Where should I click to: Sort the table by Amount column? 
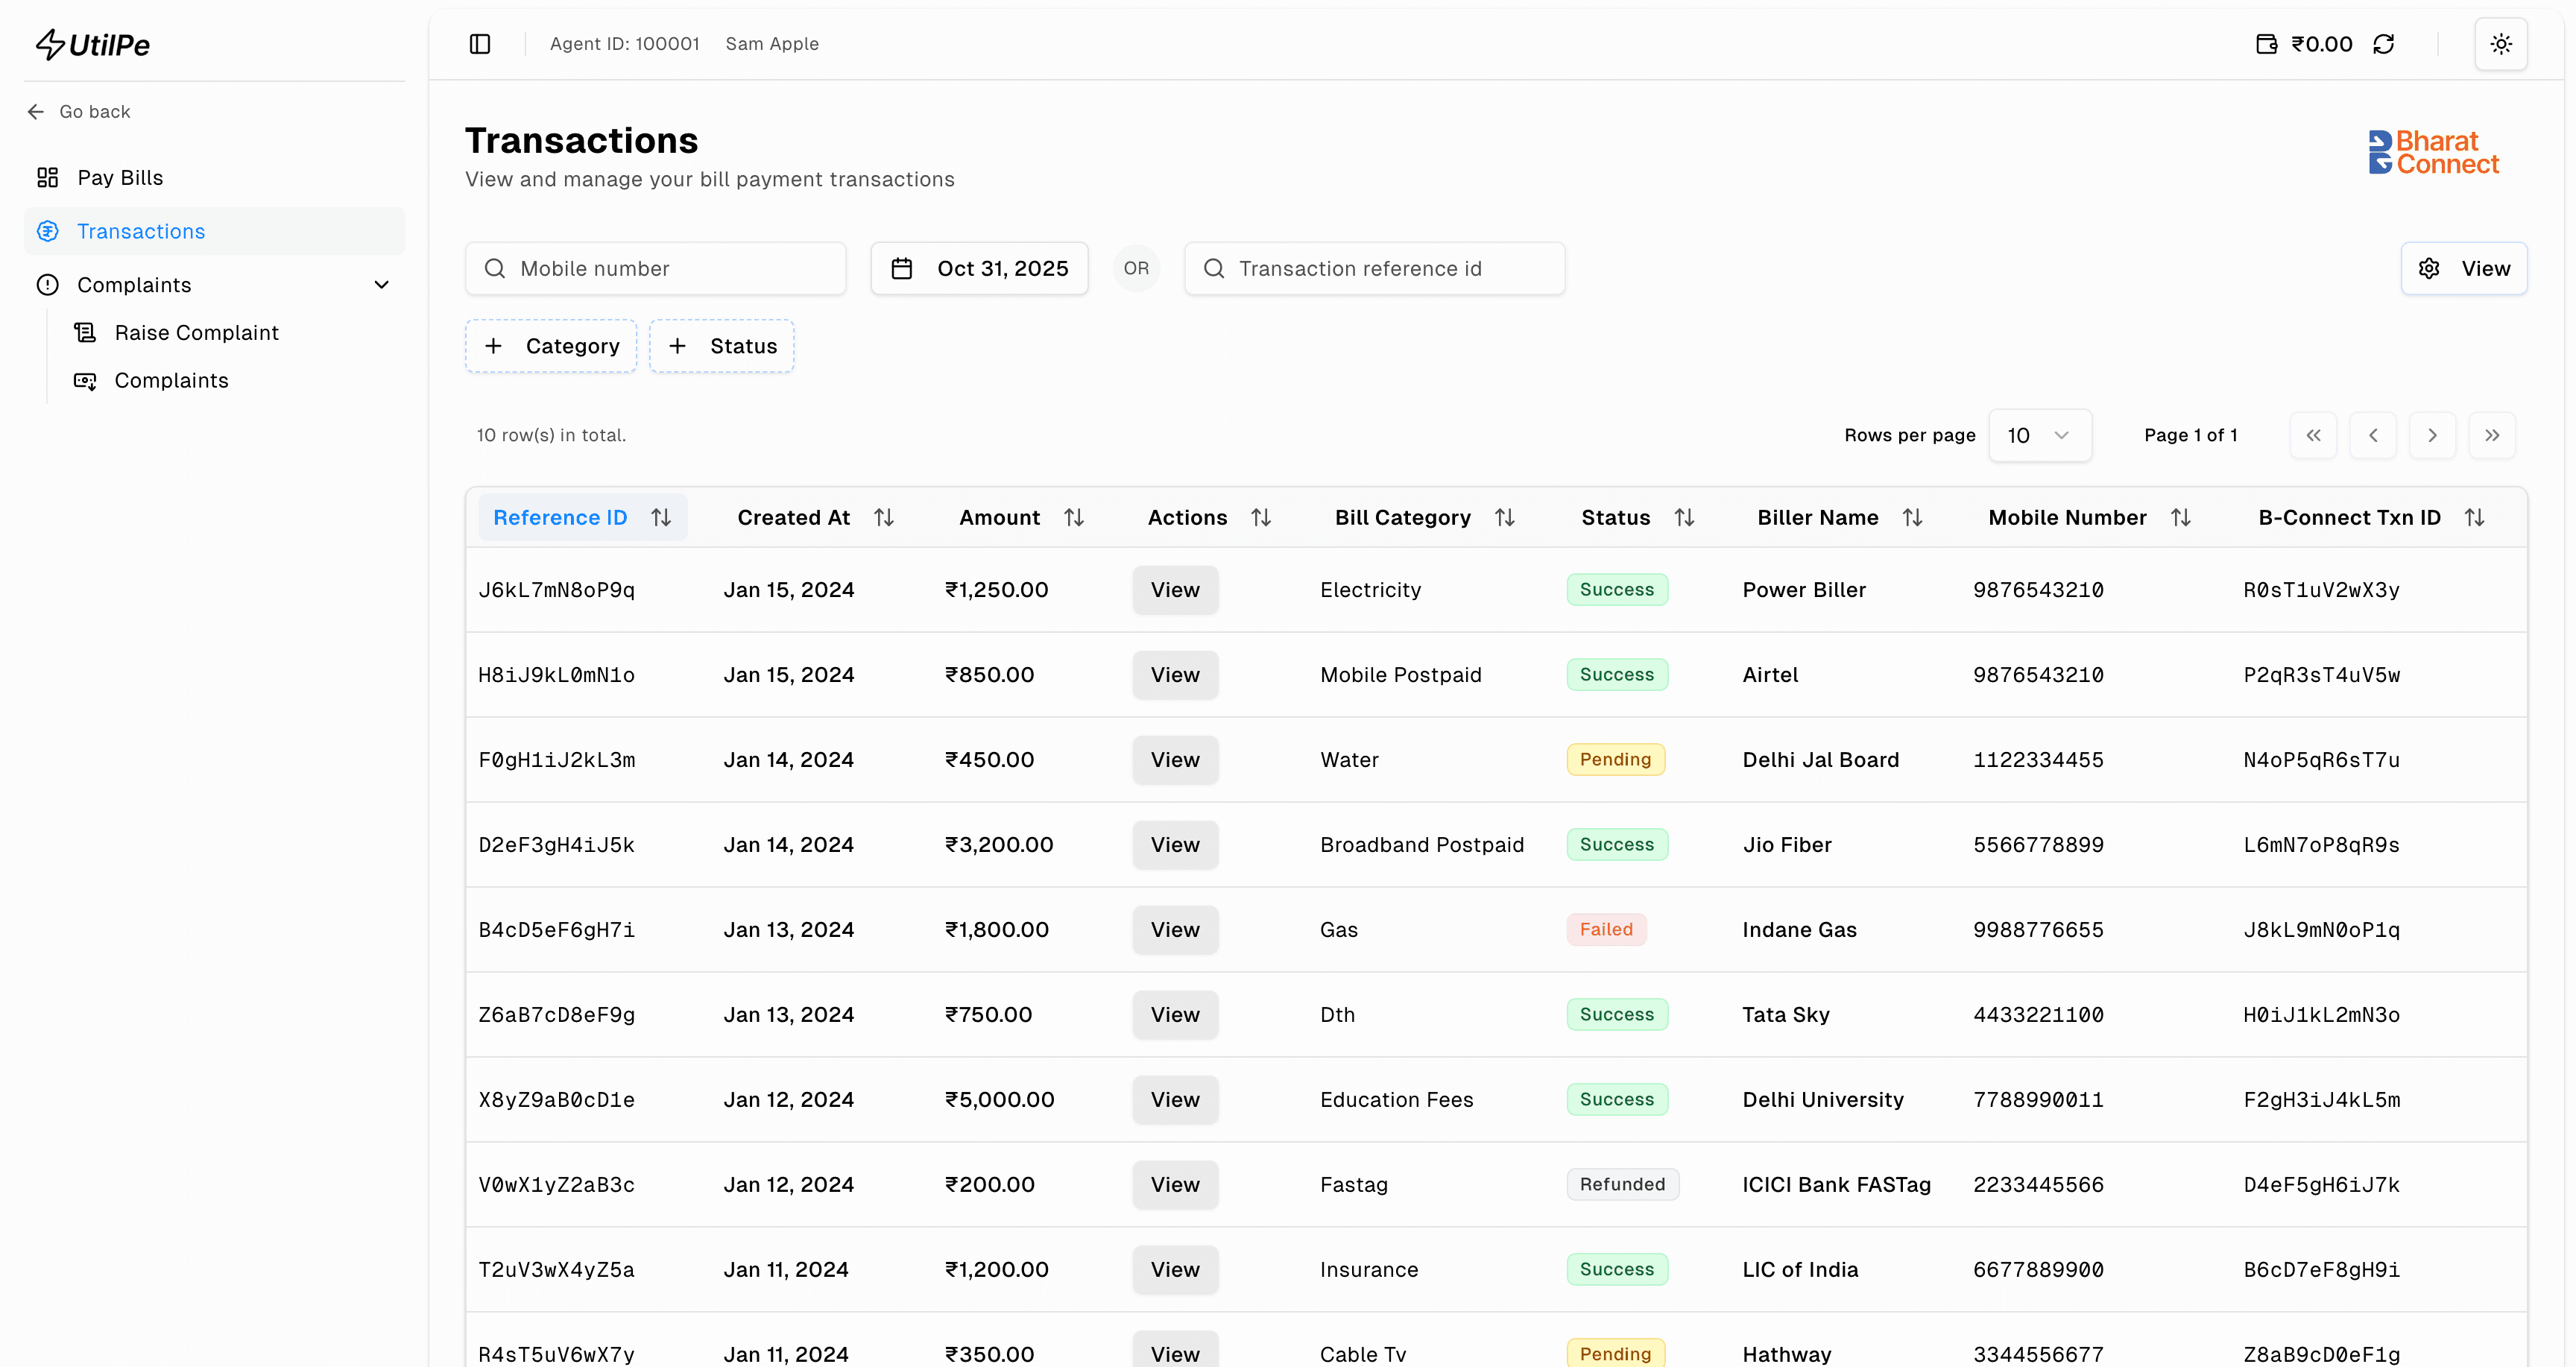[1074, 517]
